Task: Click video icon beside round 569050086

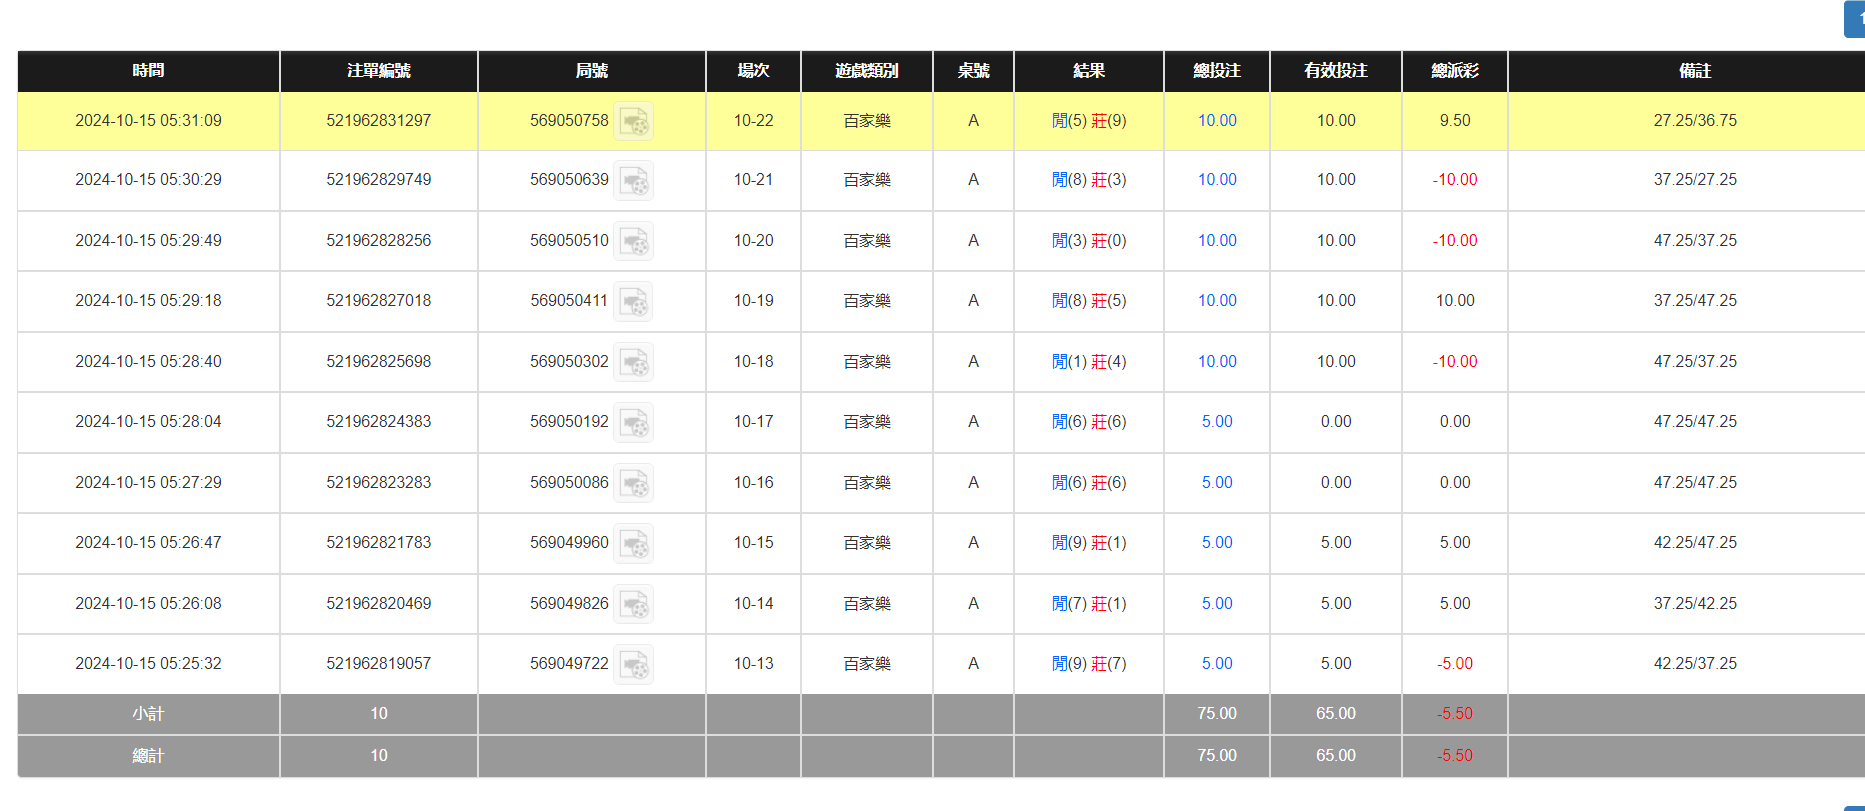Action: 633,483
